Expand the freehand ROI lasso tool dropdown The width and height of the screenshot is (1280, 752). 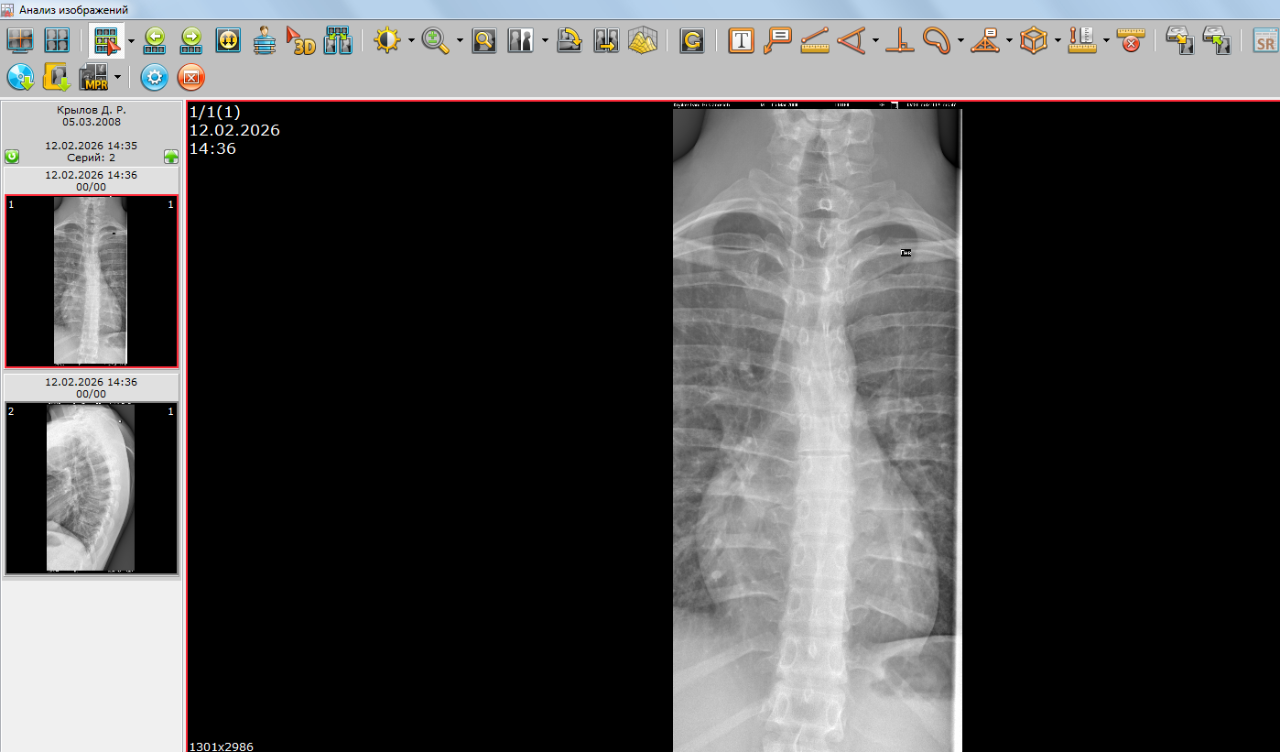[960, 41]
